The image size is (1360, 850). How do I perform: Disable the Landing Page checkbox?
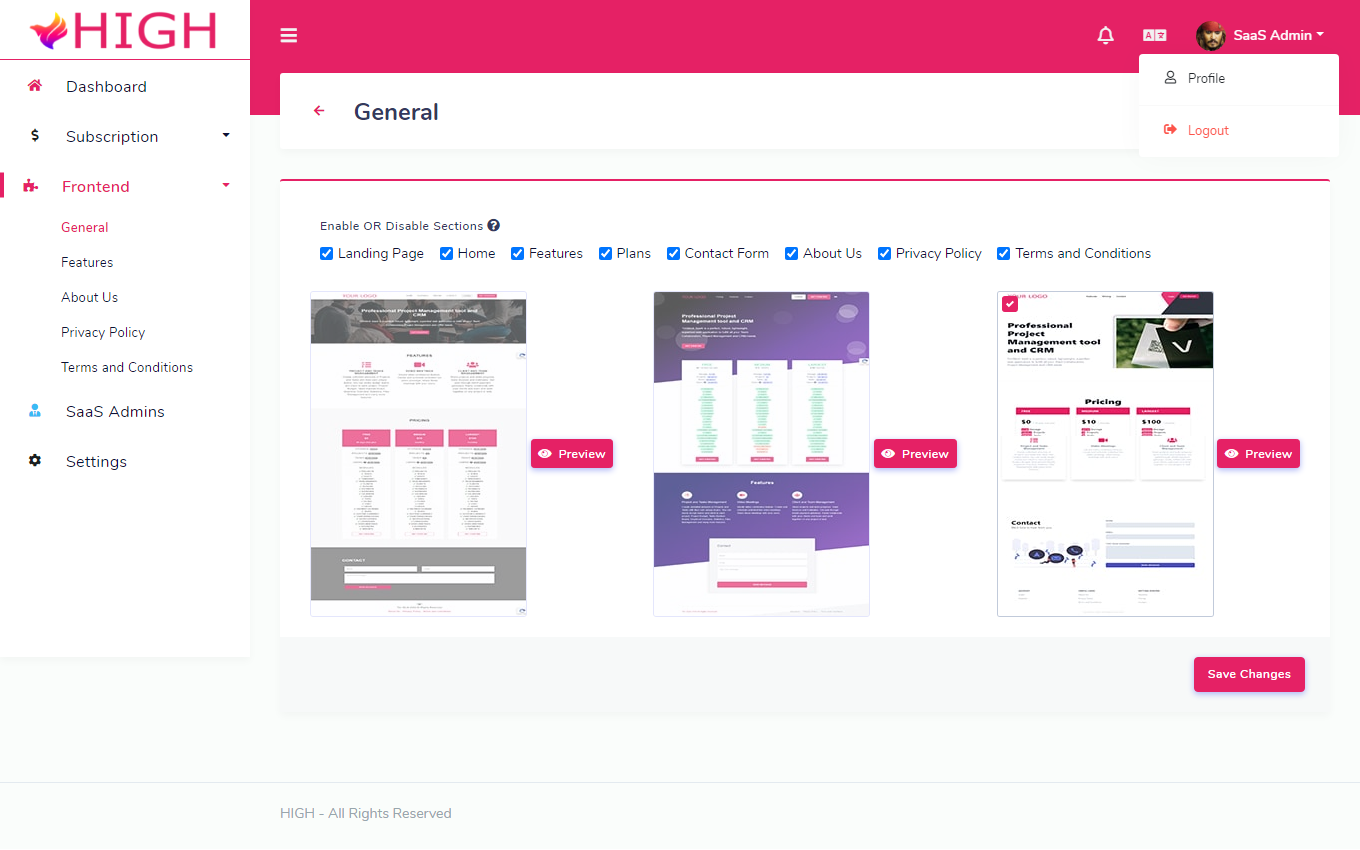(326, 253)
